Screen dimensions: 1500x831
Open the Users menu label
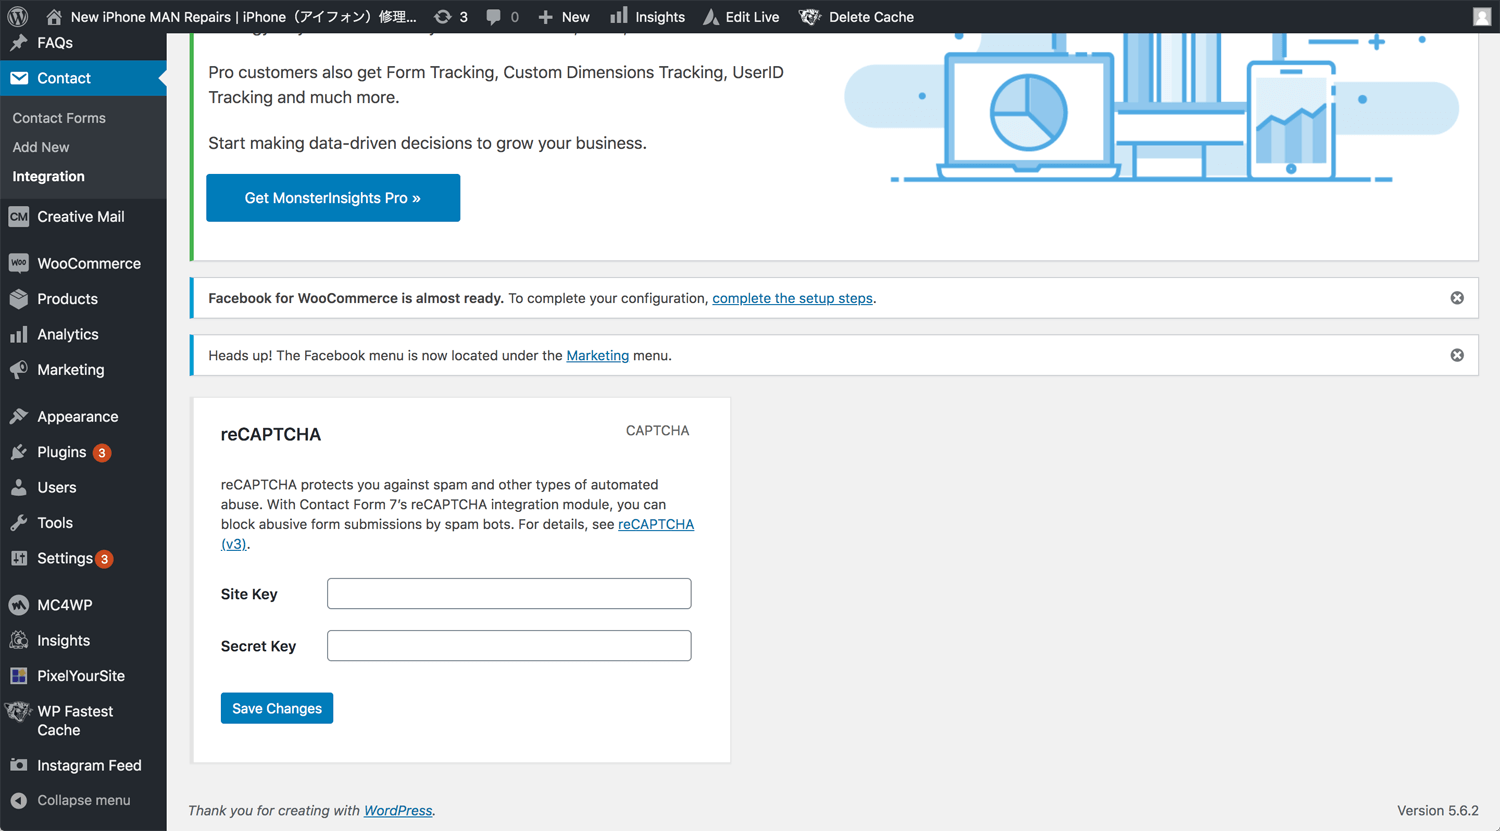tap(57, 488)
